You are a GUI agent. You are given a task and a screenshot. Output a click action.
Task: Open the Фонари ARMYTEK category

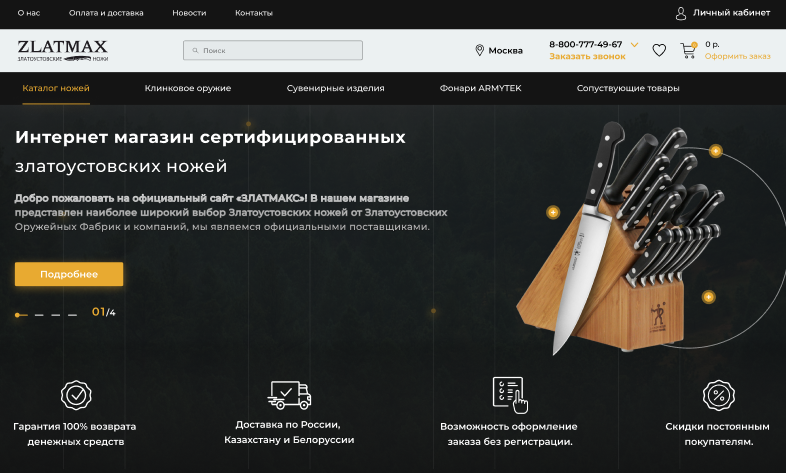pos(480,88)
